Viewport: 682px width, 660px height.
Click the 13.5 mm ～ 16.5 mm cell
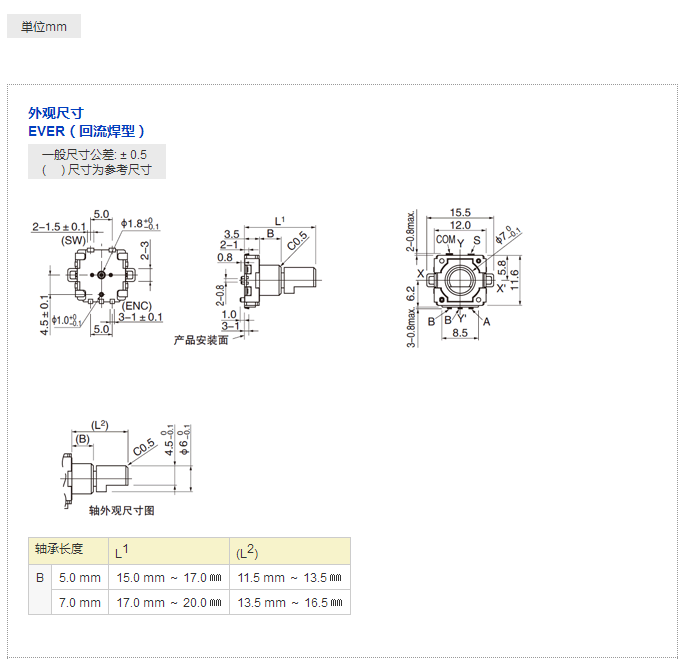(x=289, y=603)
